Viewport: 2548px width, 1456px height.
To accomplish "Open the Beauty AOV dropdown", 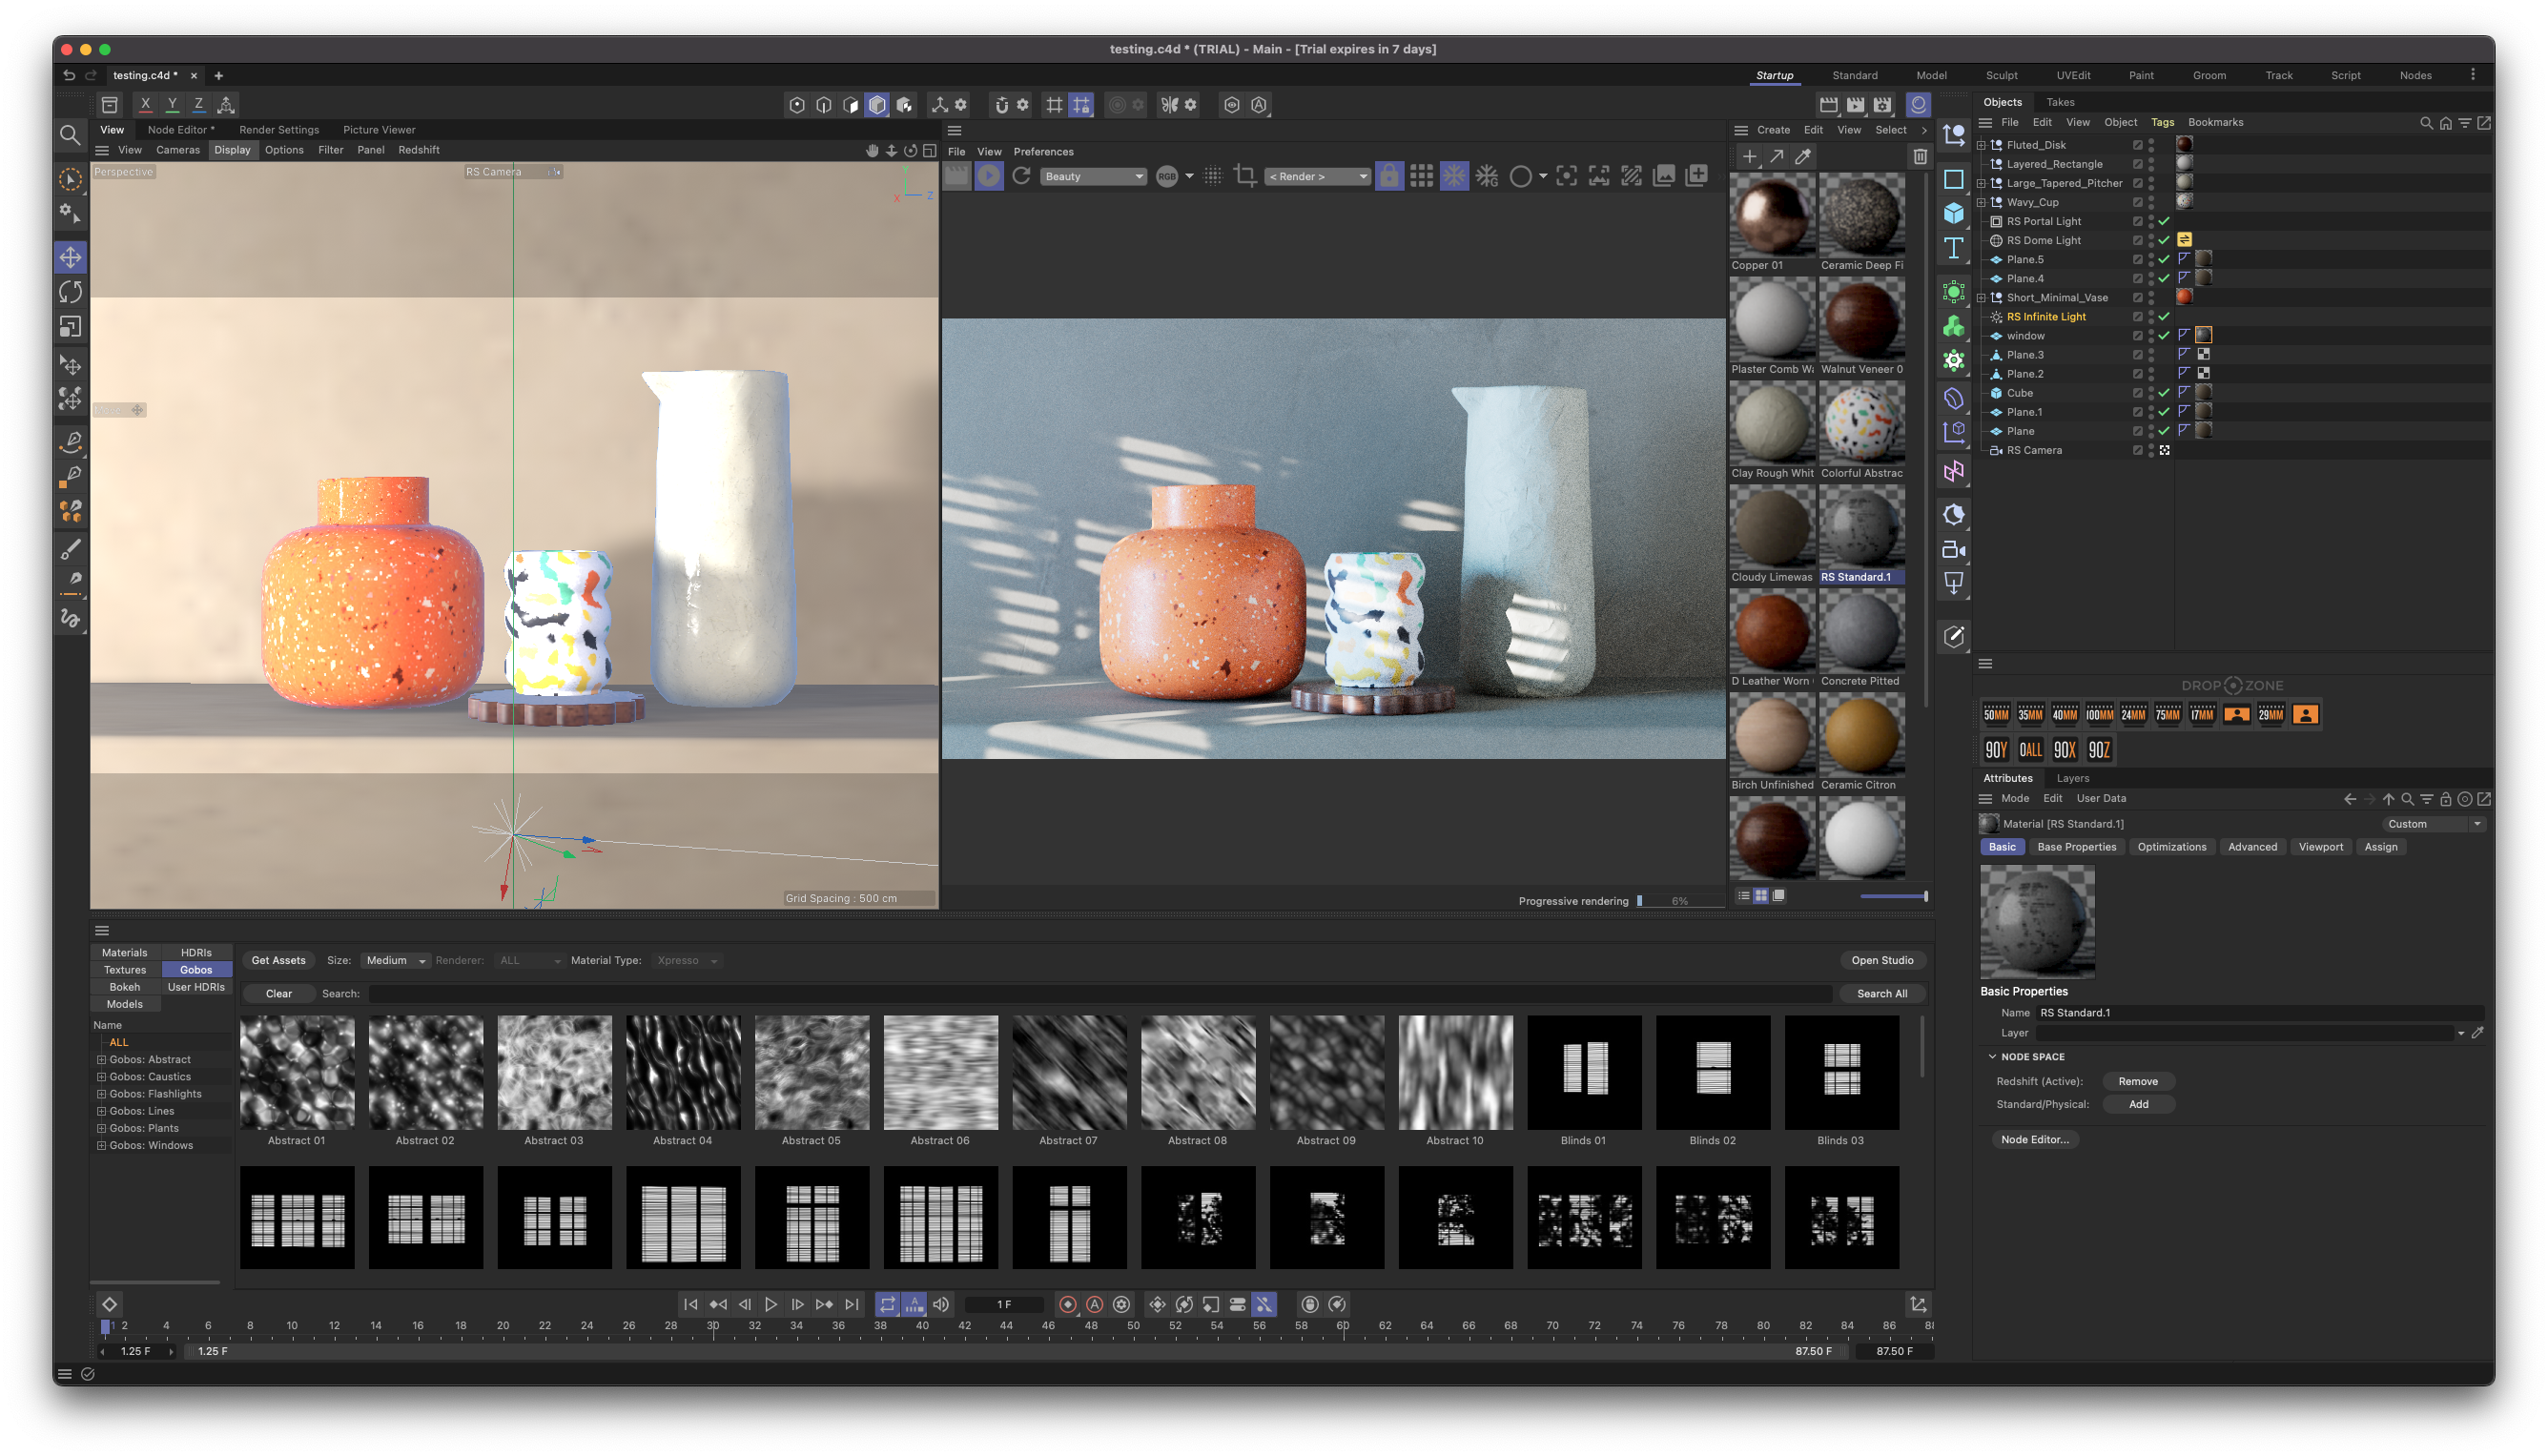I will (x=1092, y=176).
